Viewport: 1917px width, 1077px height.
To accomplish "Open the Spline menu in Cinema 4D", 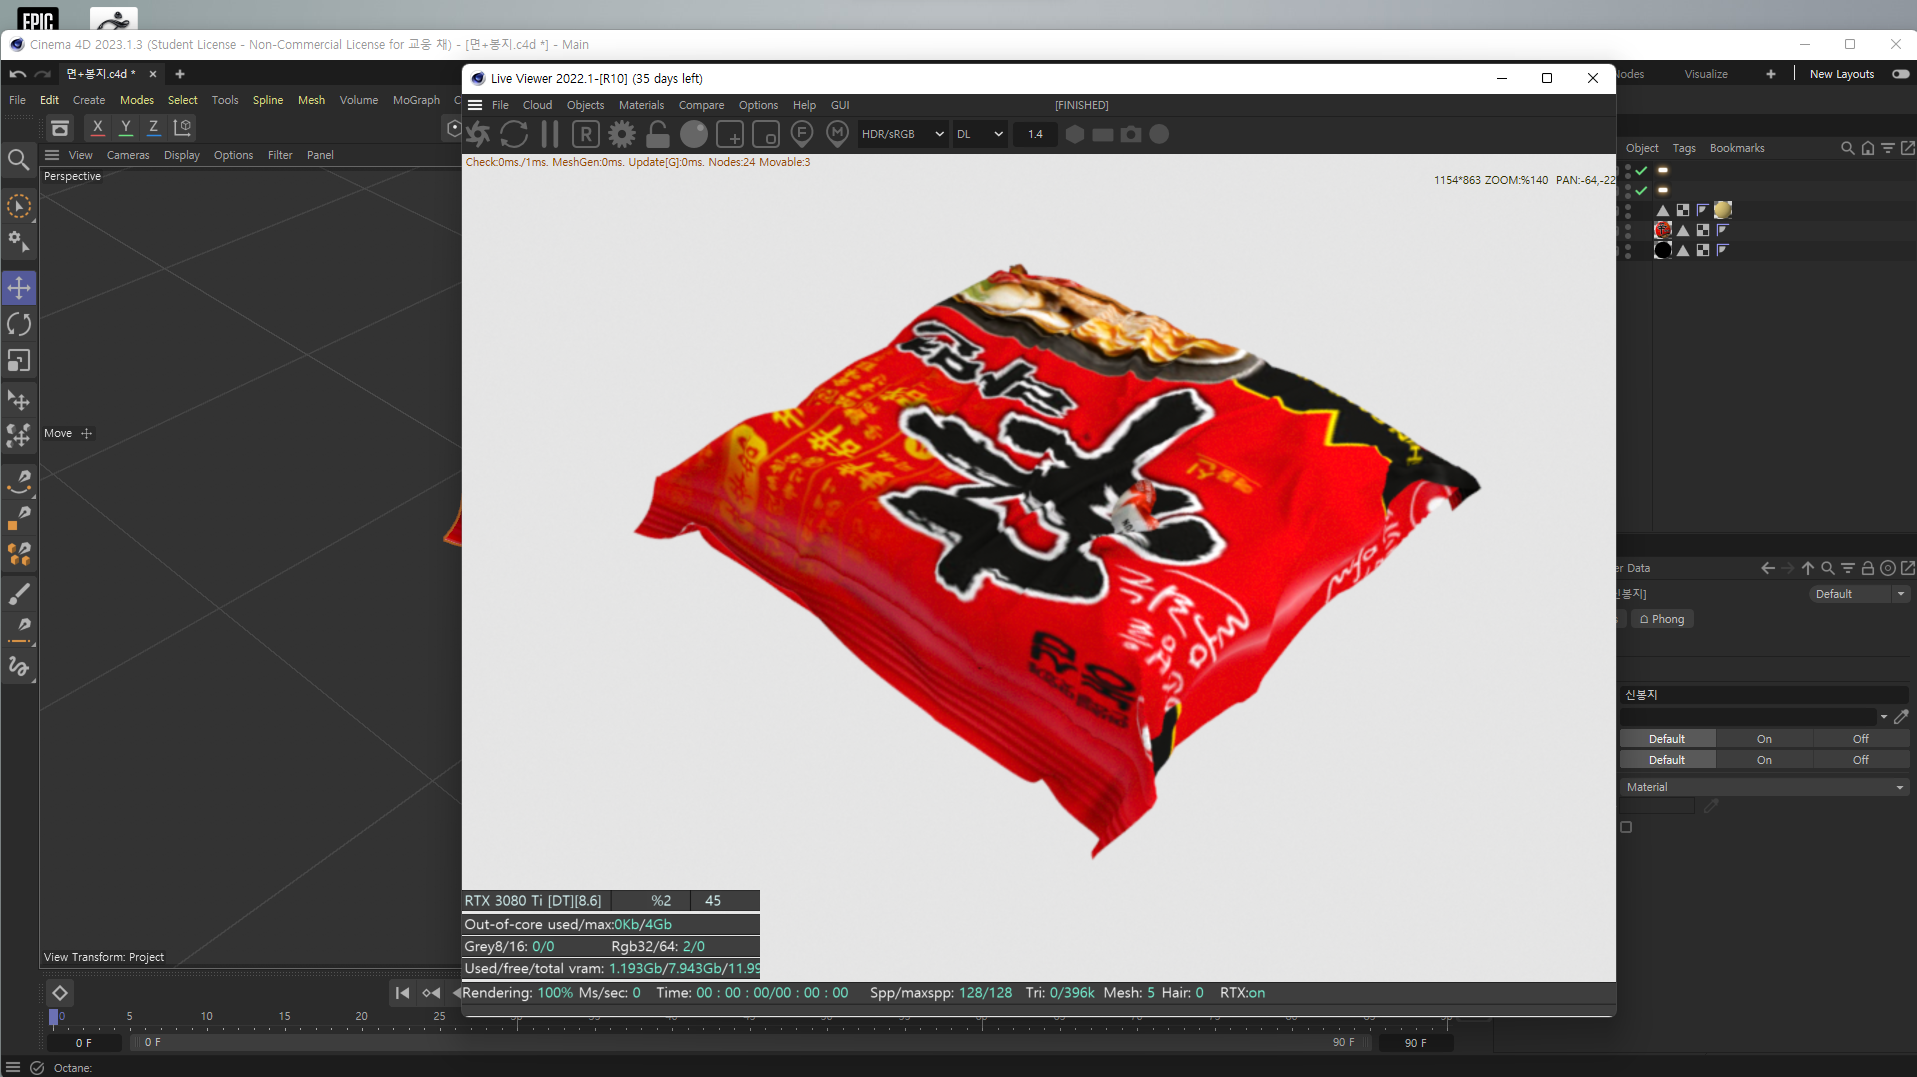I will point(268,100).
